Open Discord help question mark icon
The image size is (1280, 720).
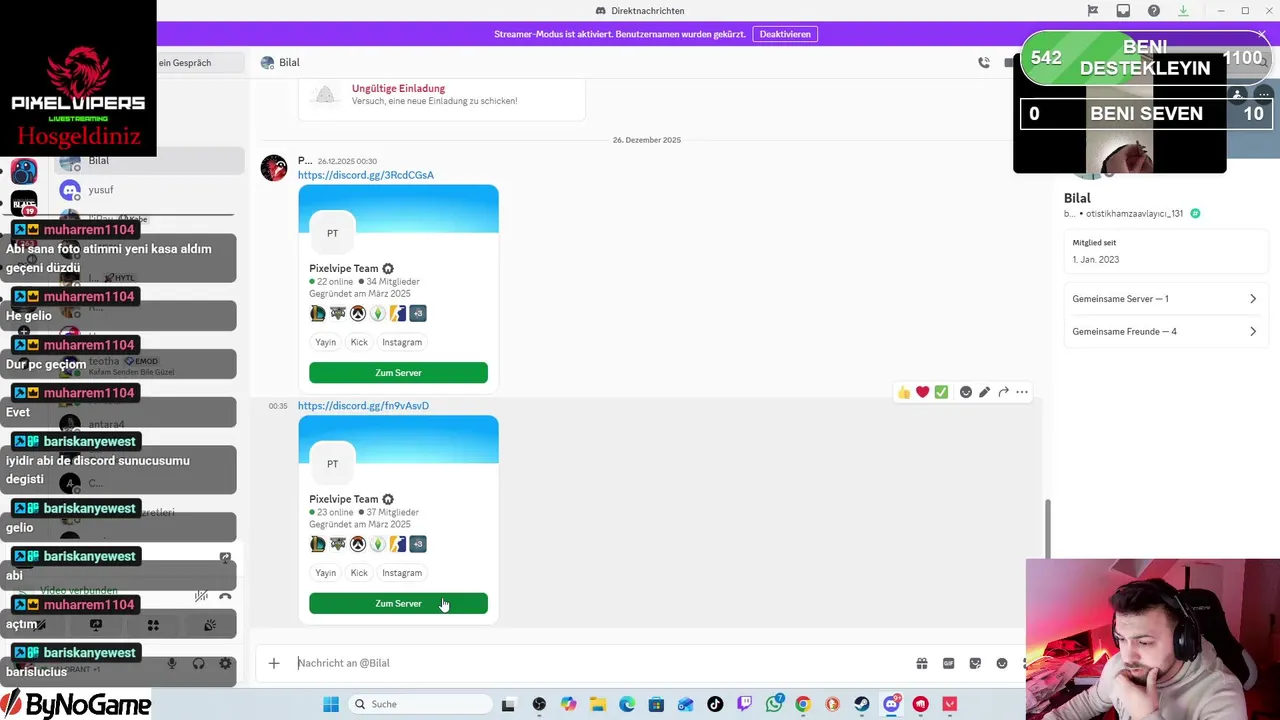1154,11
